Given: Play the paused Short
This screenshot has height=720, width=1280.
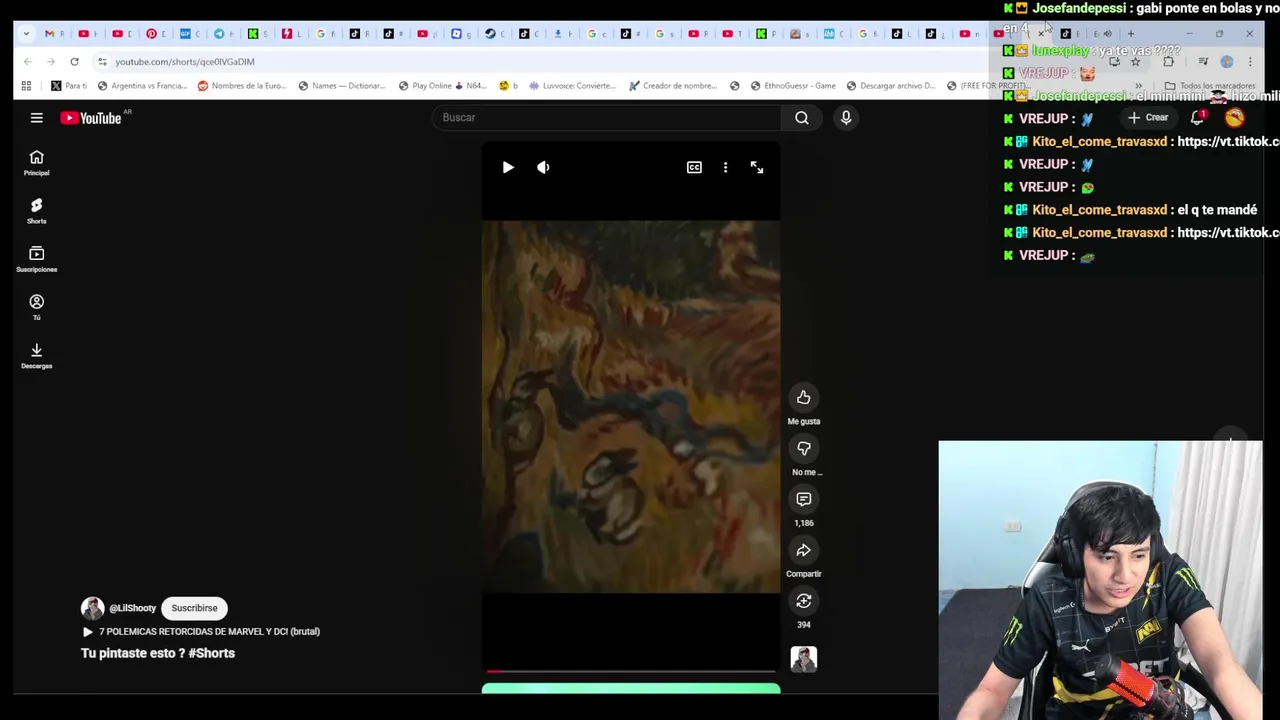Looking at the screenshot, I should (x=508, y=167).
